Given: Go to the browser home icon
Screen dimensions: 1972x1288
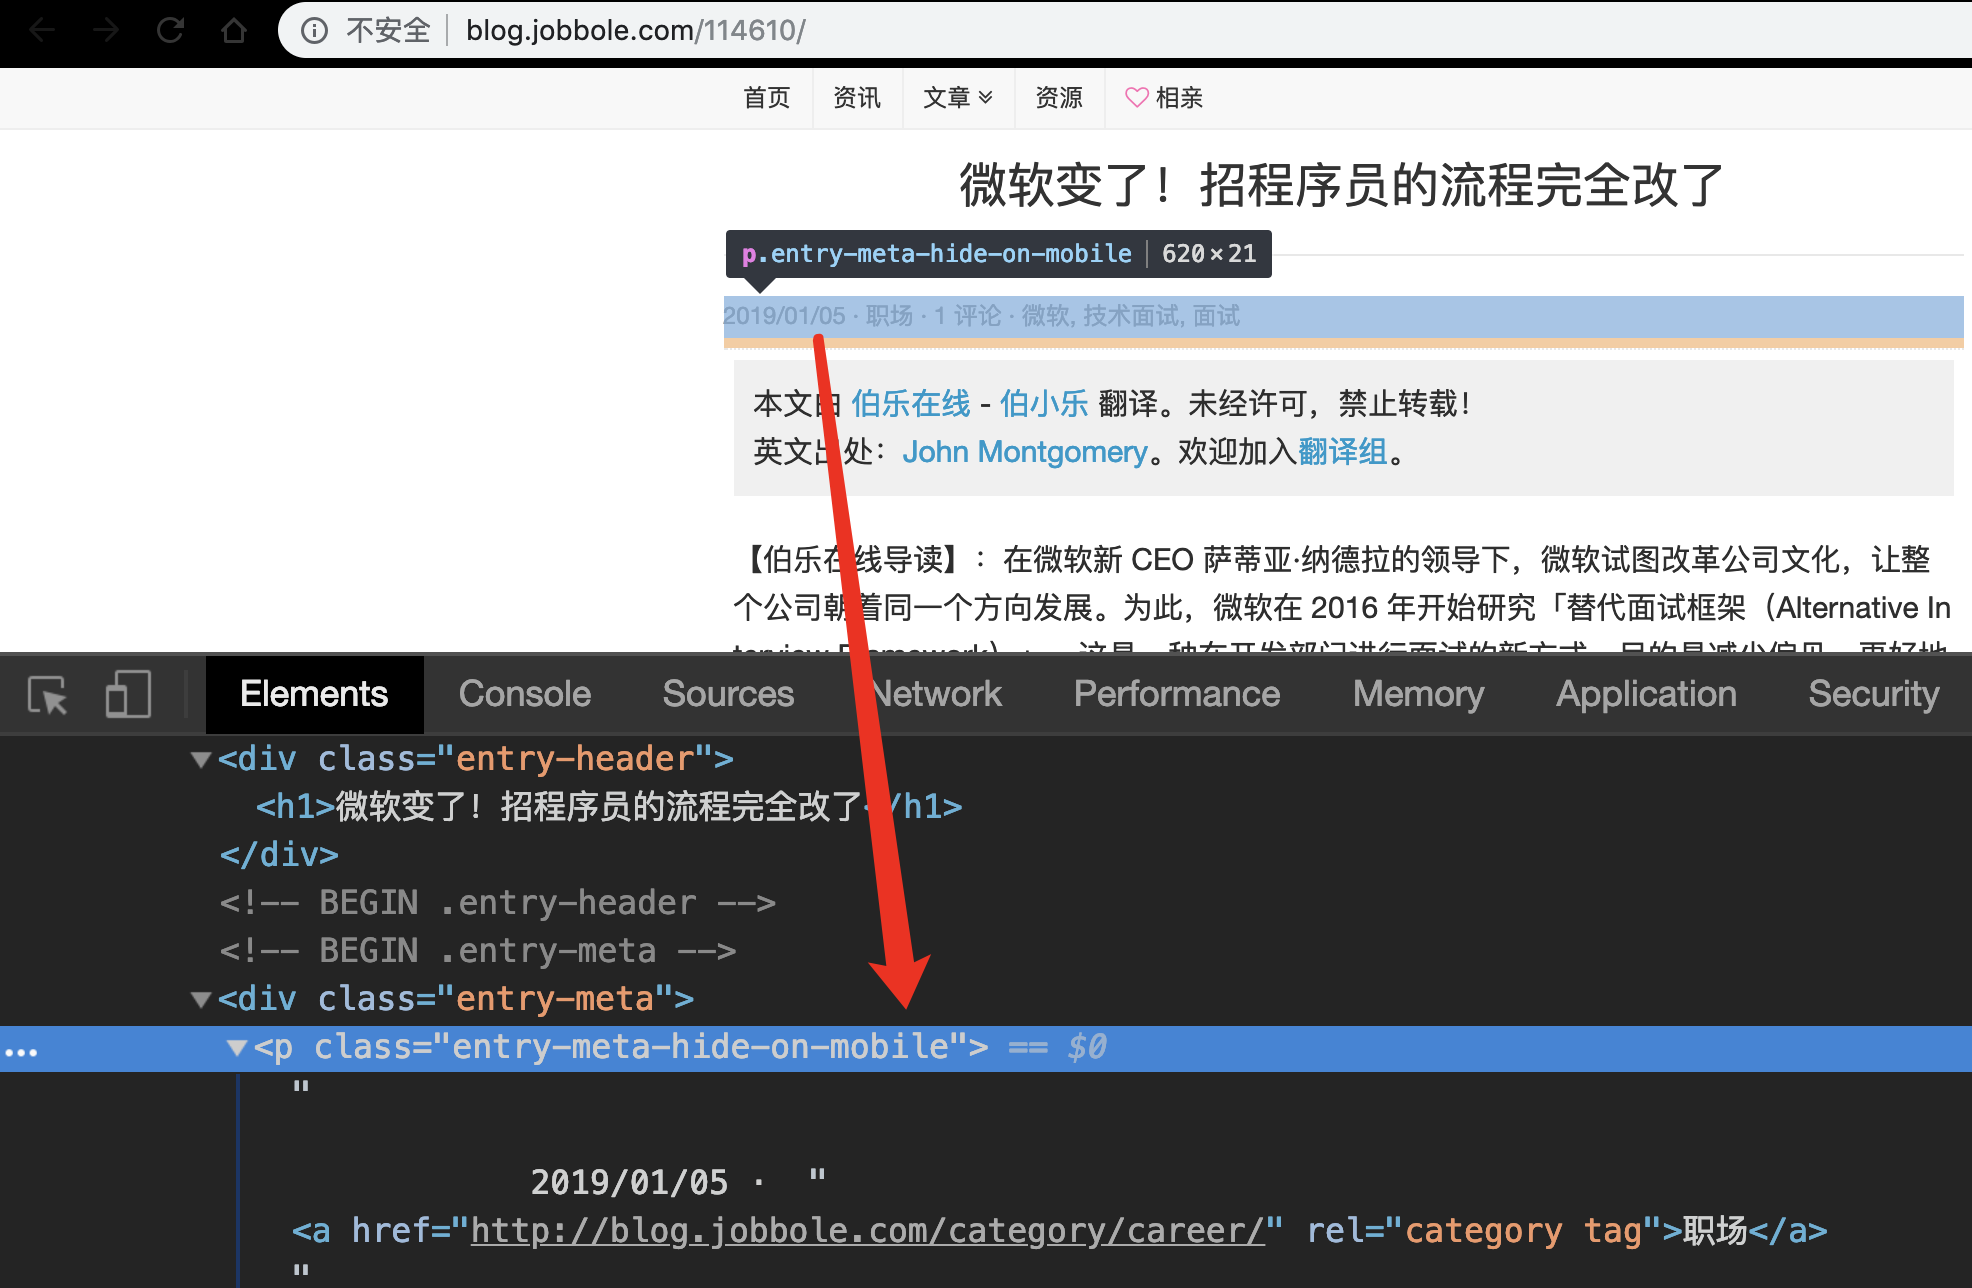Looking at the screenshot, I should [x=234, y=30].
